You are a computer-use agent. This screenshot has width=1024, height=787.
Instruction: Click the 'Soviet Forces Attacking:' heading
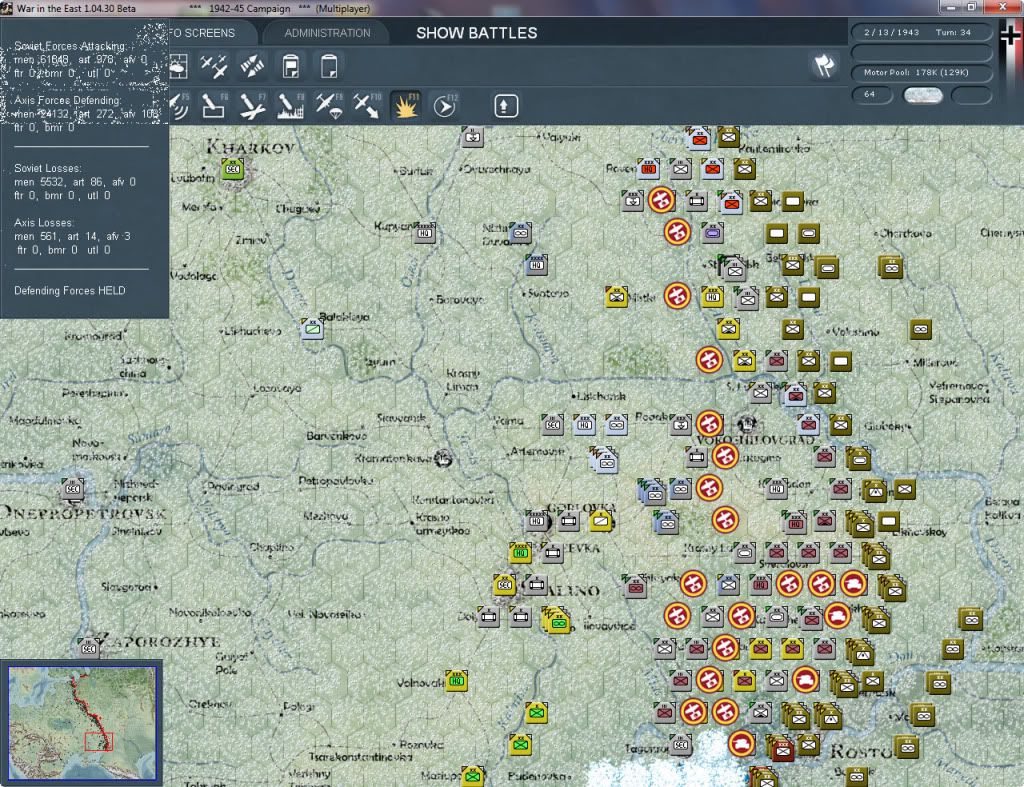(70, 46)
